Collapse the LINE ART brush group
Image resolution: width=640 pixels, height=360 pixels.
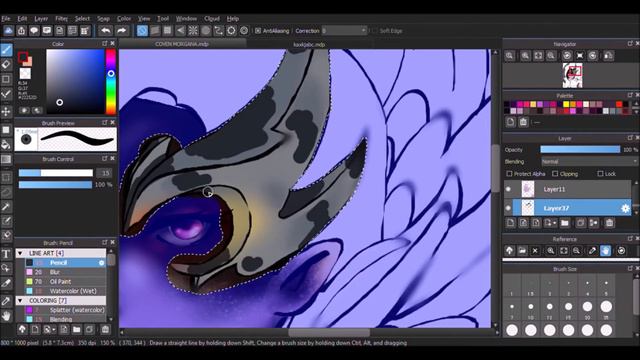click(20, 253)
